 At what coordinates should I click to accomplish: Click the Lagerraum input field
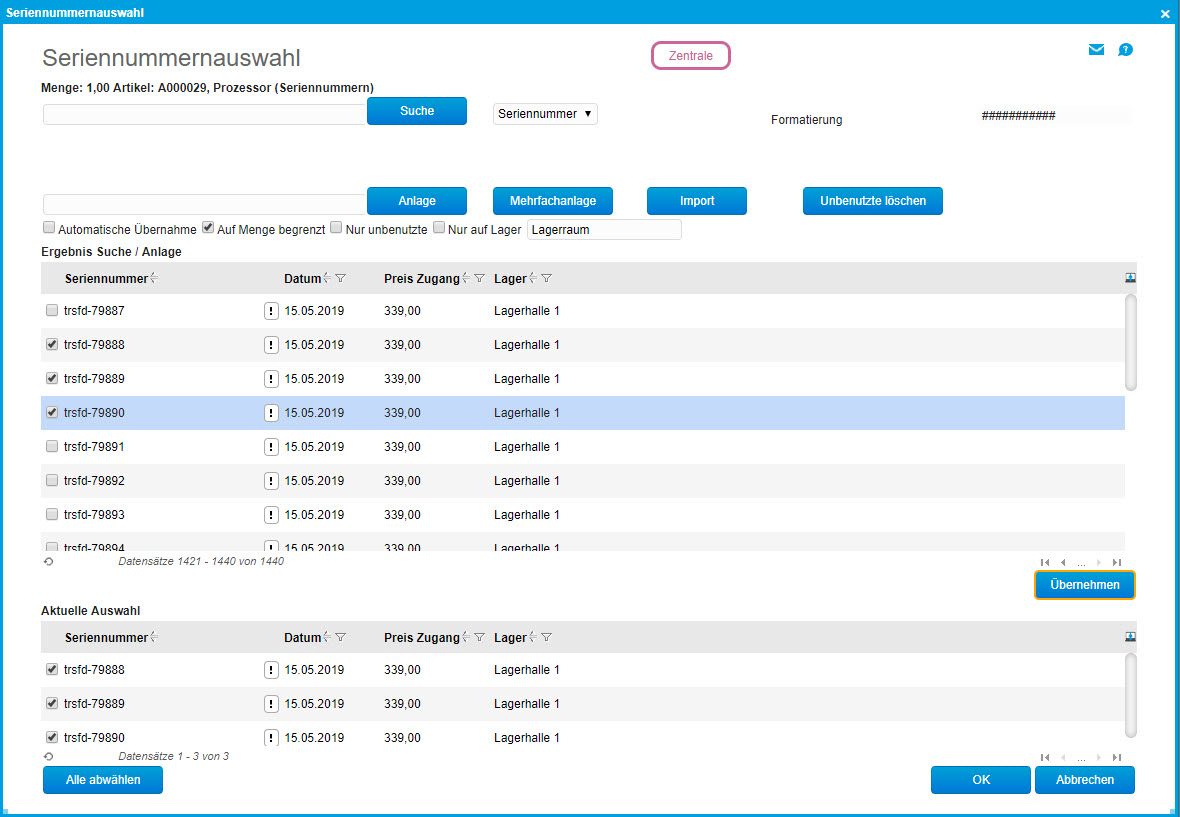(x=603, y=230)
